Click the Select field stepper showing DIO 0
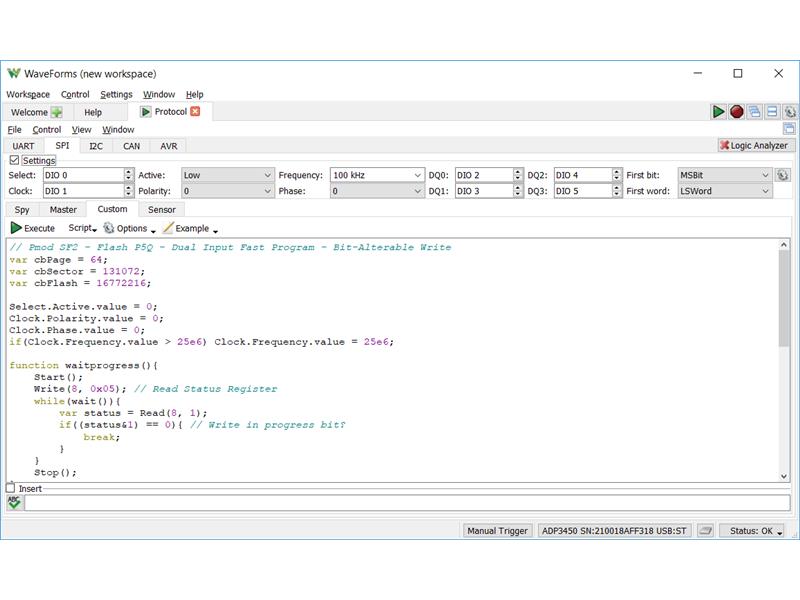Image resolution: width=800 pixels, height=600 pixels. (88, 175)
